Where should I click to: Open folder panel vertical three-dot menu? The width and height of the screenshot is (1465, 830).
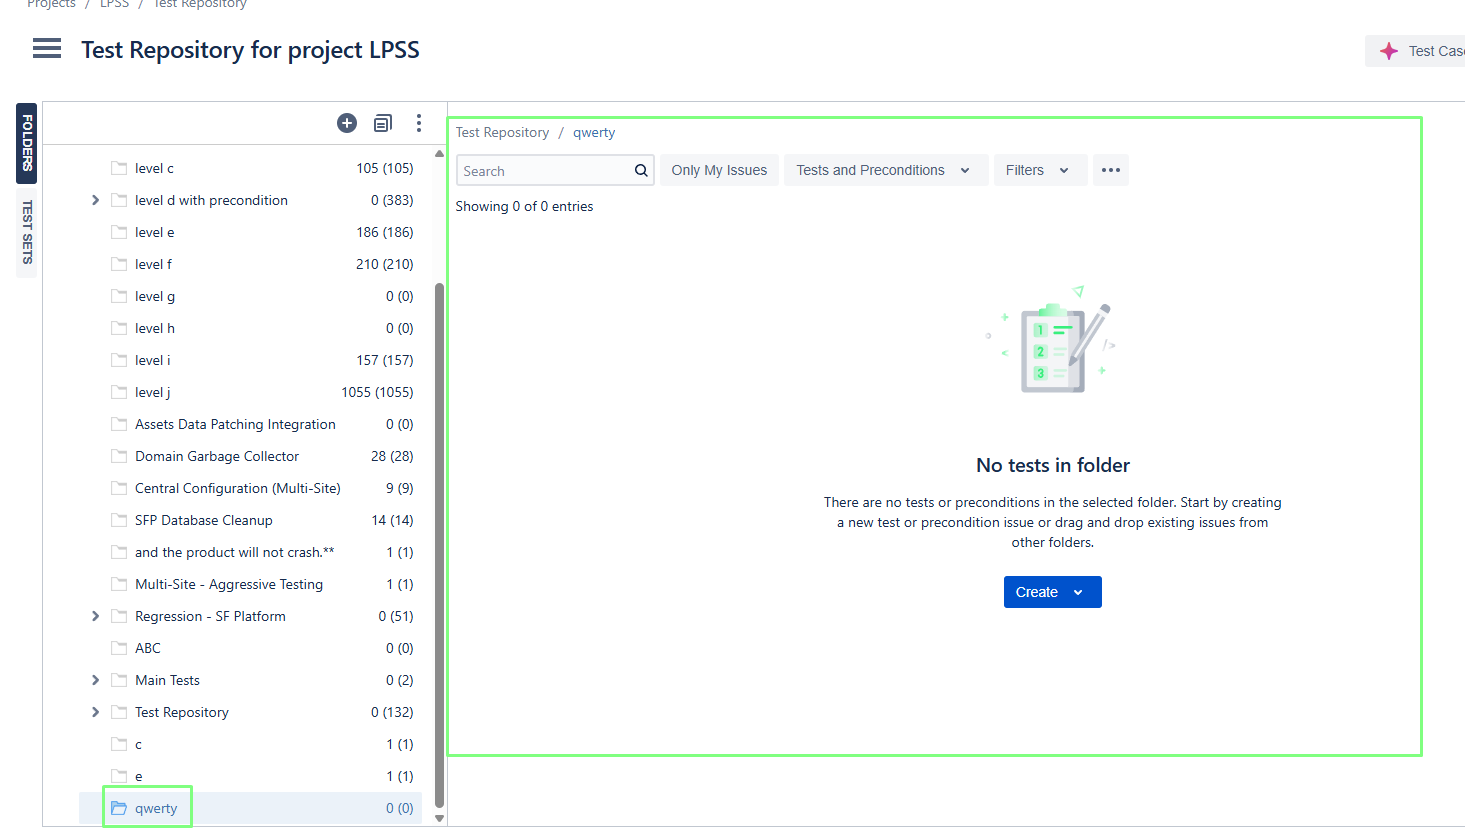tap(419, 123)
